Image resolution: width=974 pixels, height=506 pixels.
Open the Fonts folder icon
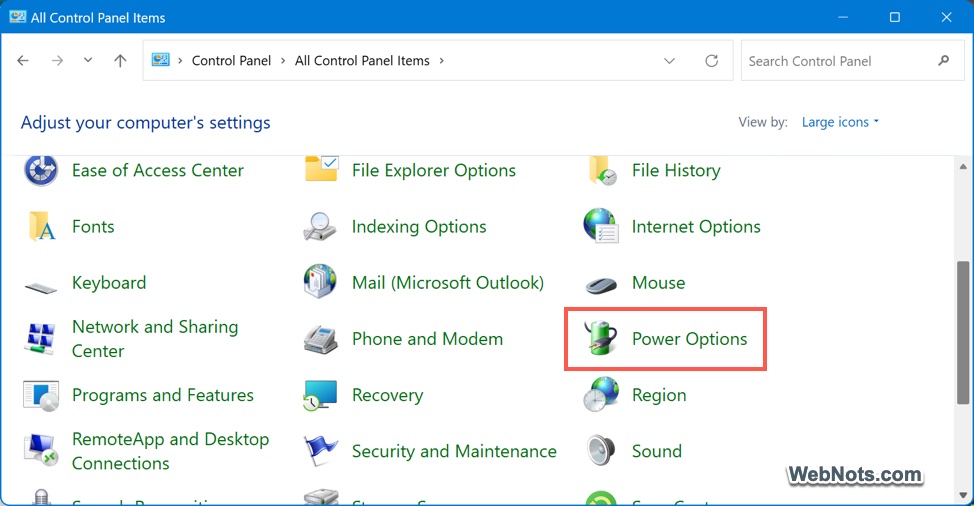point(42,226)
